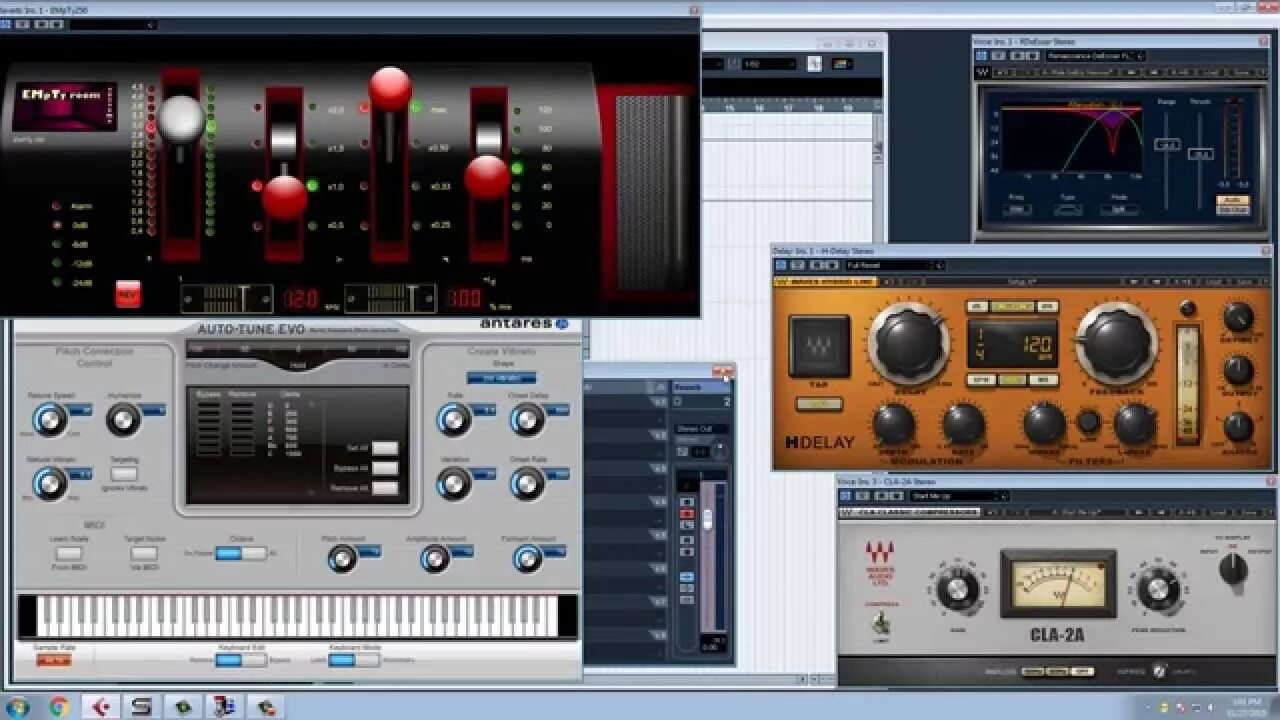Toggle the round LoFi button in H-Delay
The width and height of the screenshot is (1280, 720).
click(1089, 423)
